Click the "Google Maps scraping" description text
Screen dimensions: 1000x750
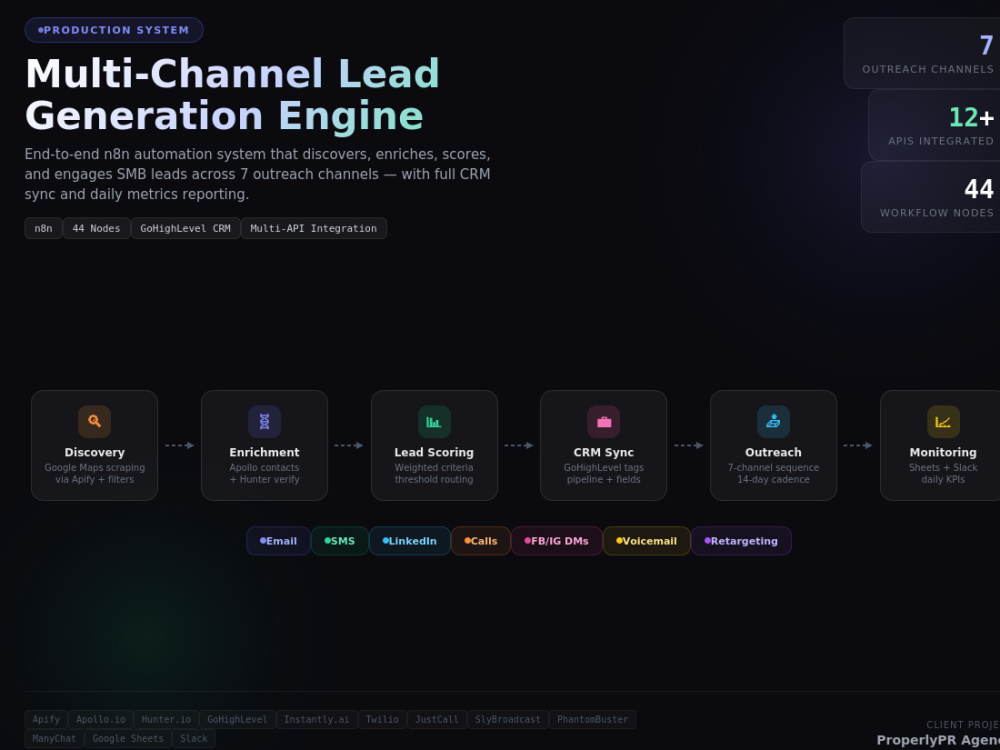(94, 467)
